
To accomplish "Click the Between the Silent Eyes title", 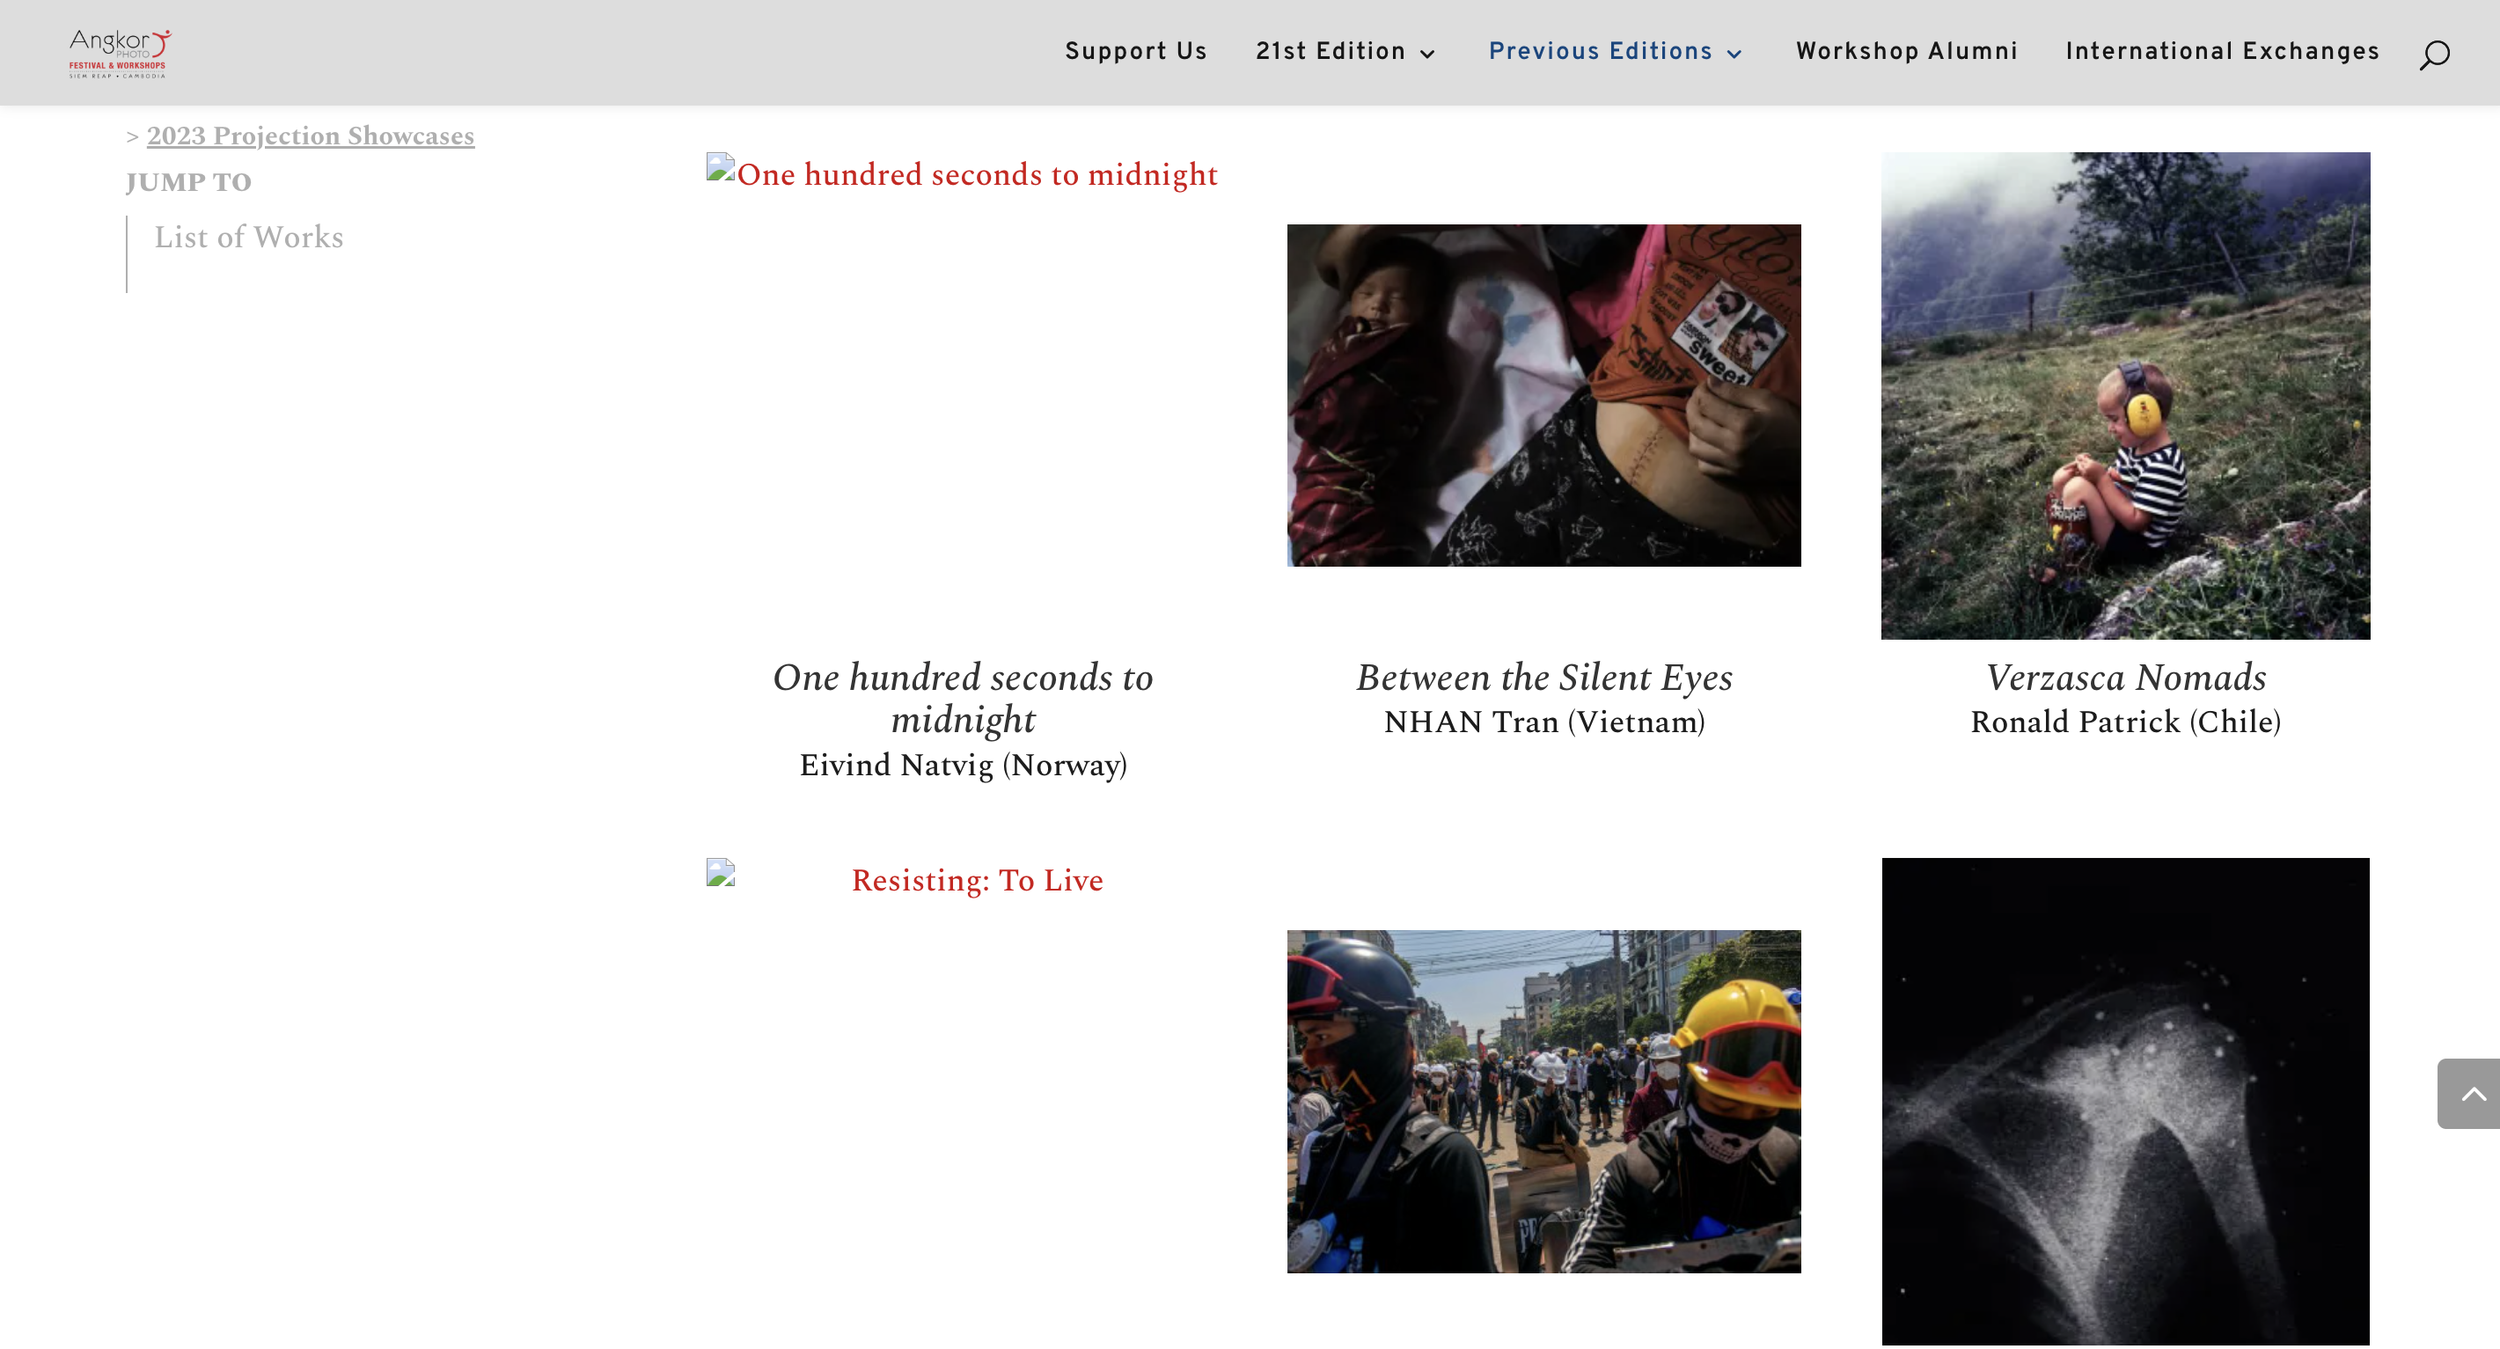I will point(1543,678).
